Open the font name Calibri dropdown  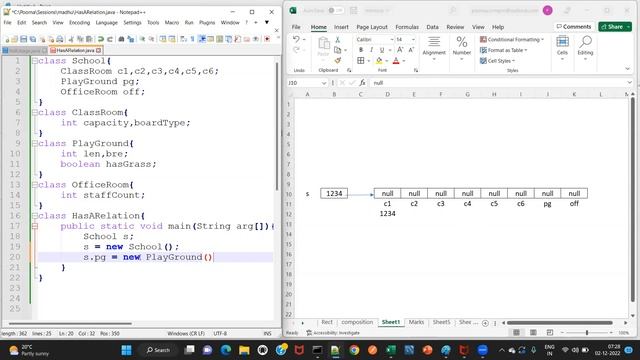[x=391, y=40]
